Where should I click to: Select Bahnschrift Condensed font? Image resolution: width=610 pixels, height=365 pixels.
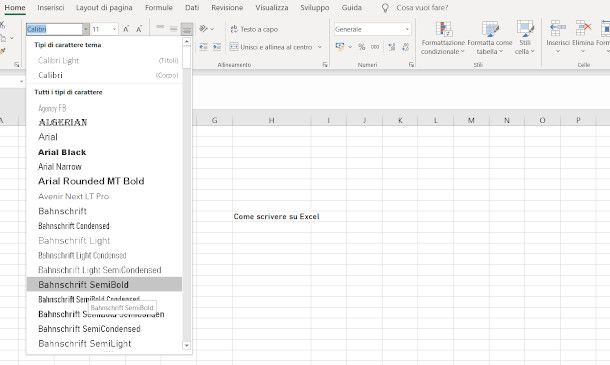(104, 226)
